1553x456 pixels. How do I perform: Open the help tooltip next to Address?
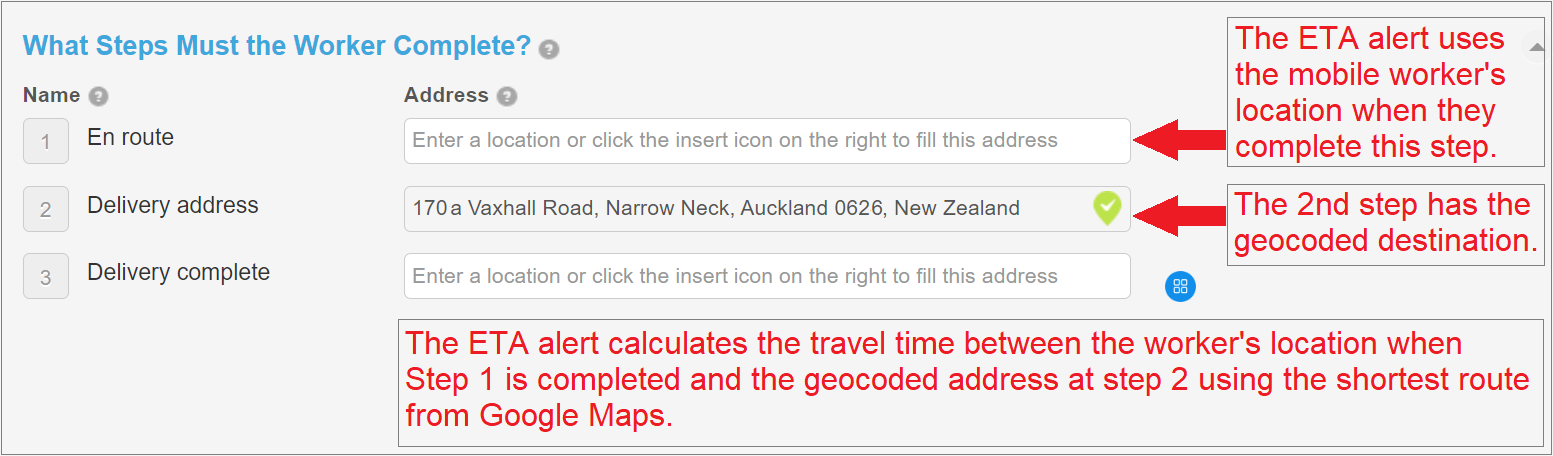pos(507,97)
